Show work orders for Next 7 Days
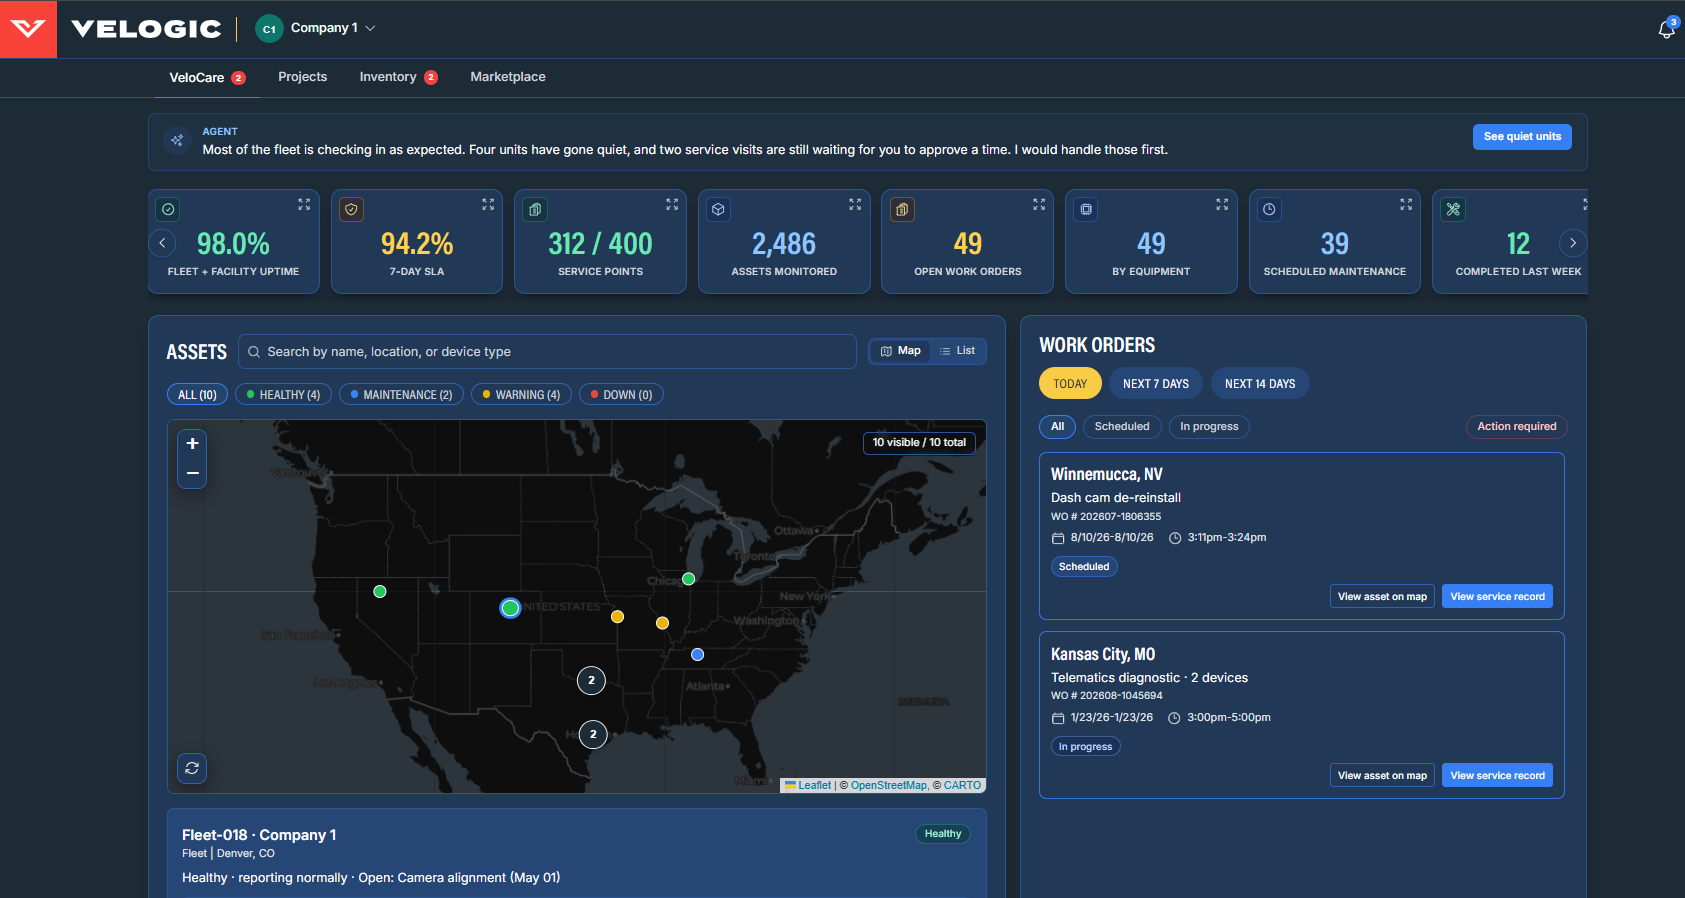This screenshot has height=898, width=1685. coord(1156,384)
